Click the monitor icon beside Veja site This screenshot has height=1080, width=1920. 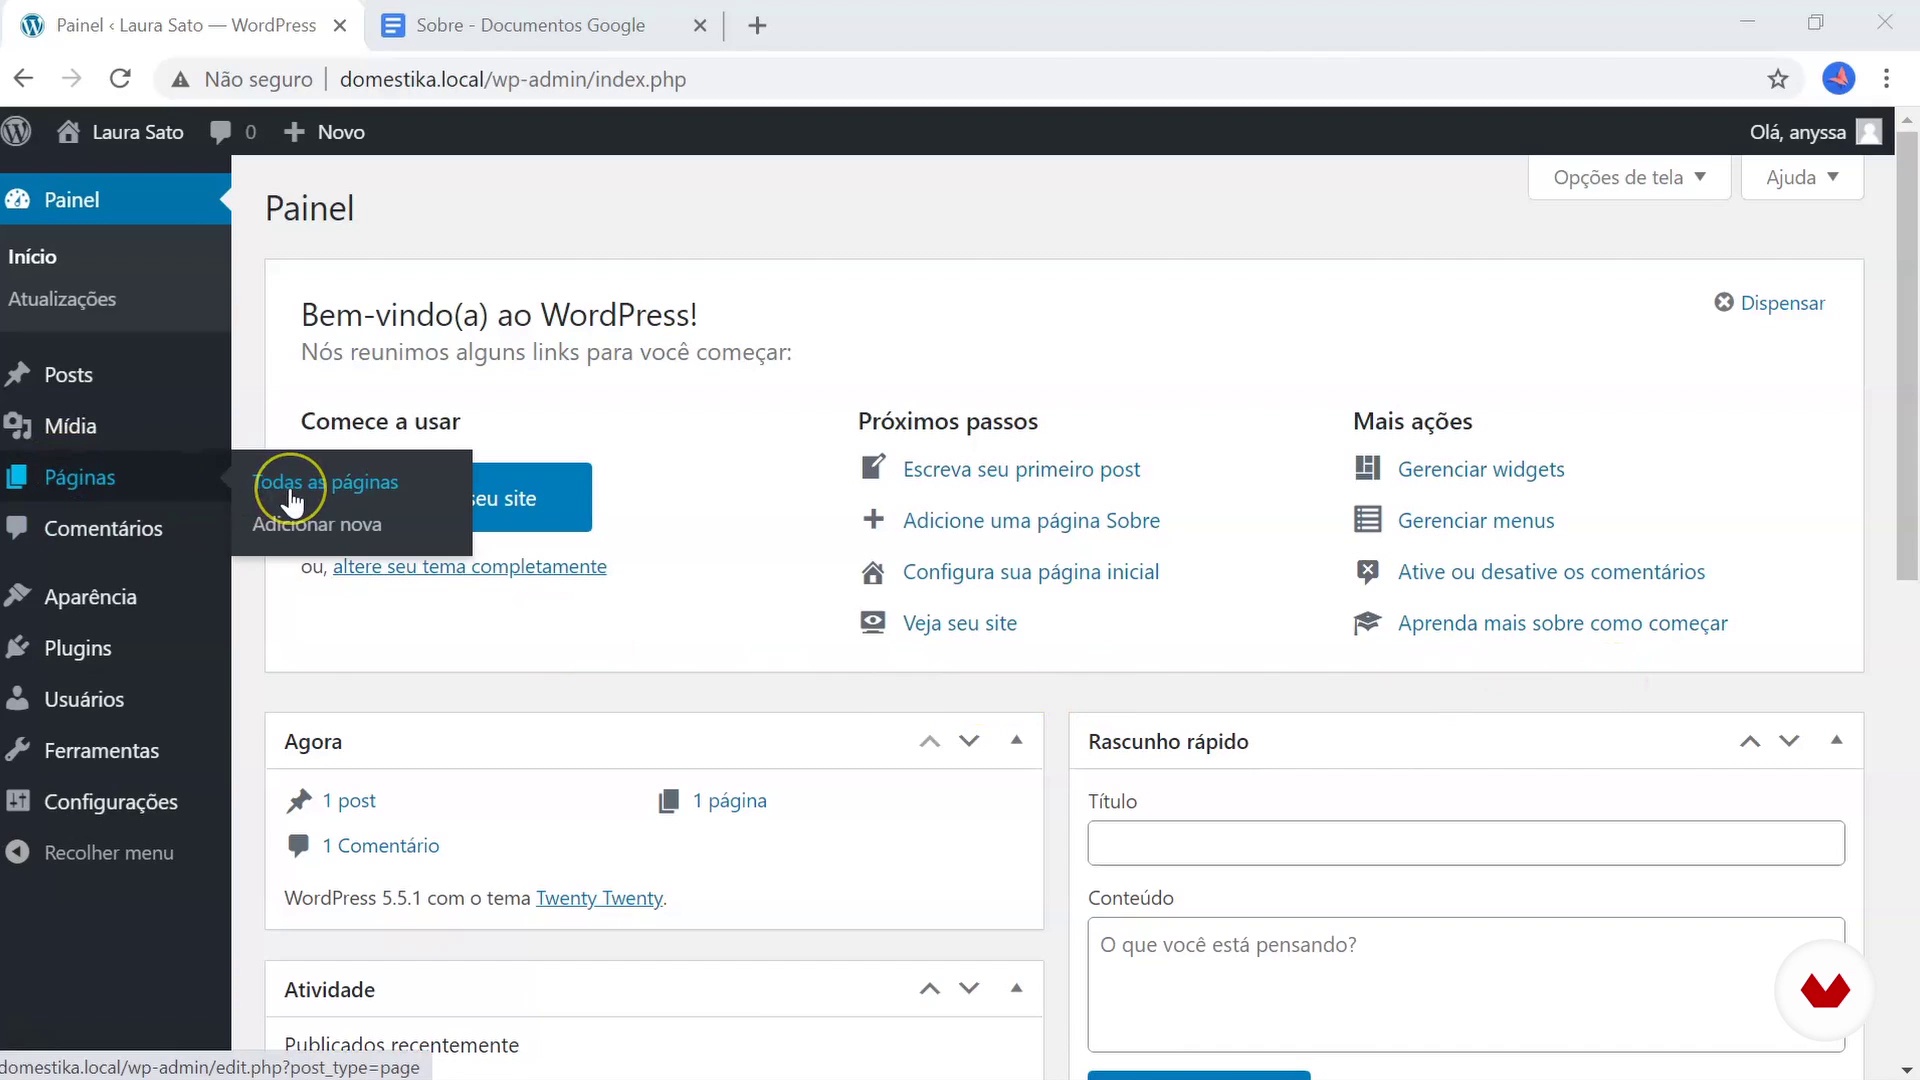click(873, 622)
